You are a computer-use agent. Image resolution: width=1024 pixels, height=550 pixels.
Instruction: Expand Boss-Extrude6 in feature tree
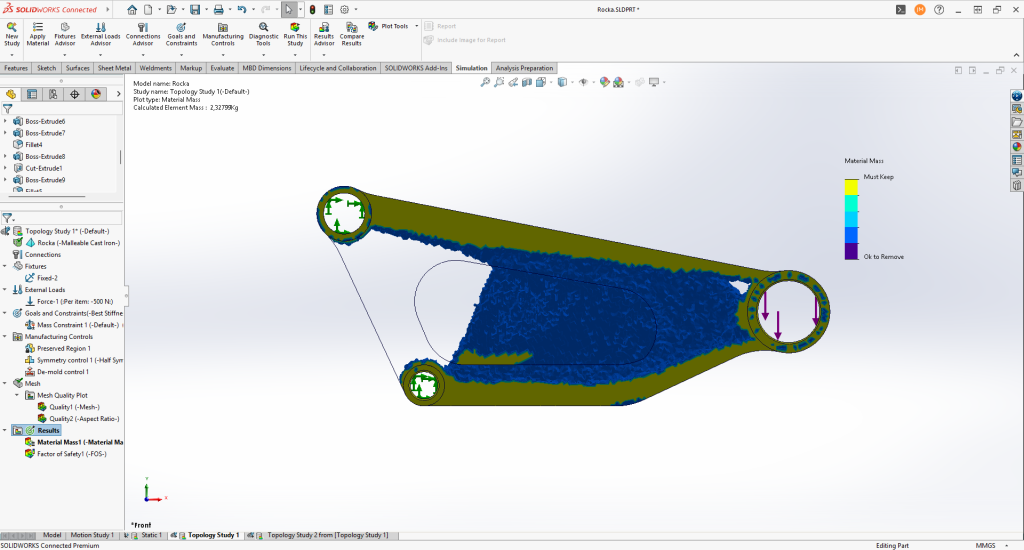(x=6, y=121)
